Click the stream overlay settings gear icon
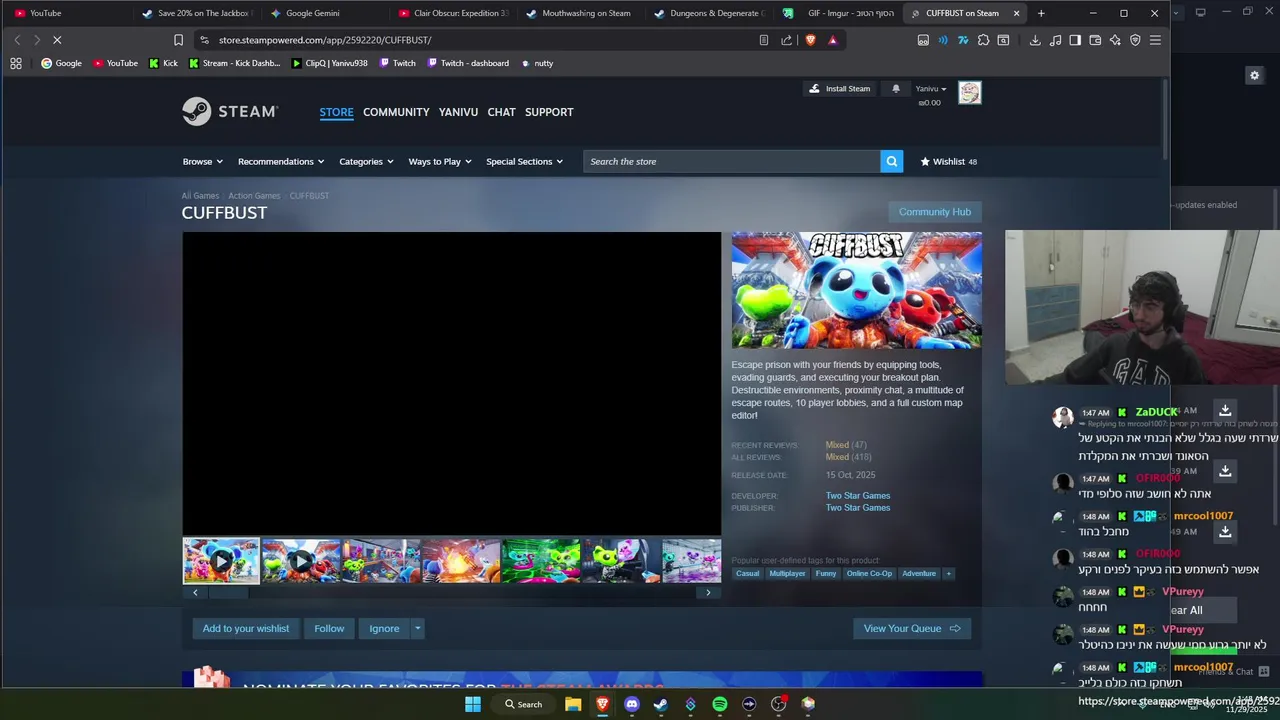 [x=1254, y=75]
